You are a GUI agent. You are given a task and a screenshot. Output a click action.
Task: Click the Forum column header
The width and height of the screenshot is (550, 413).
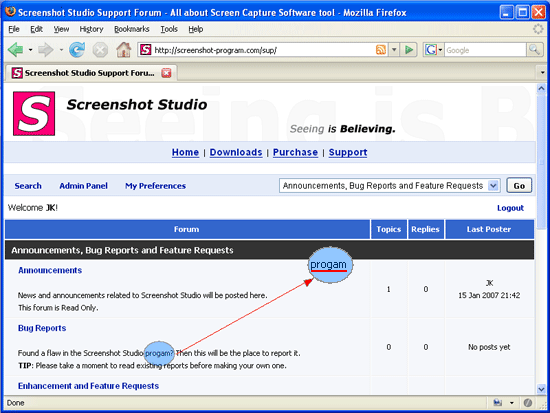click(187, 229)
